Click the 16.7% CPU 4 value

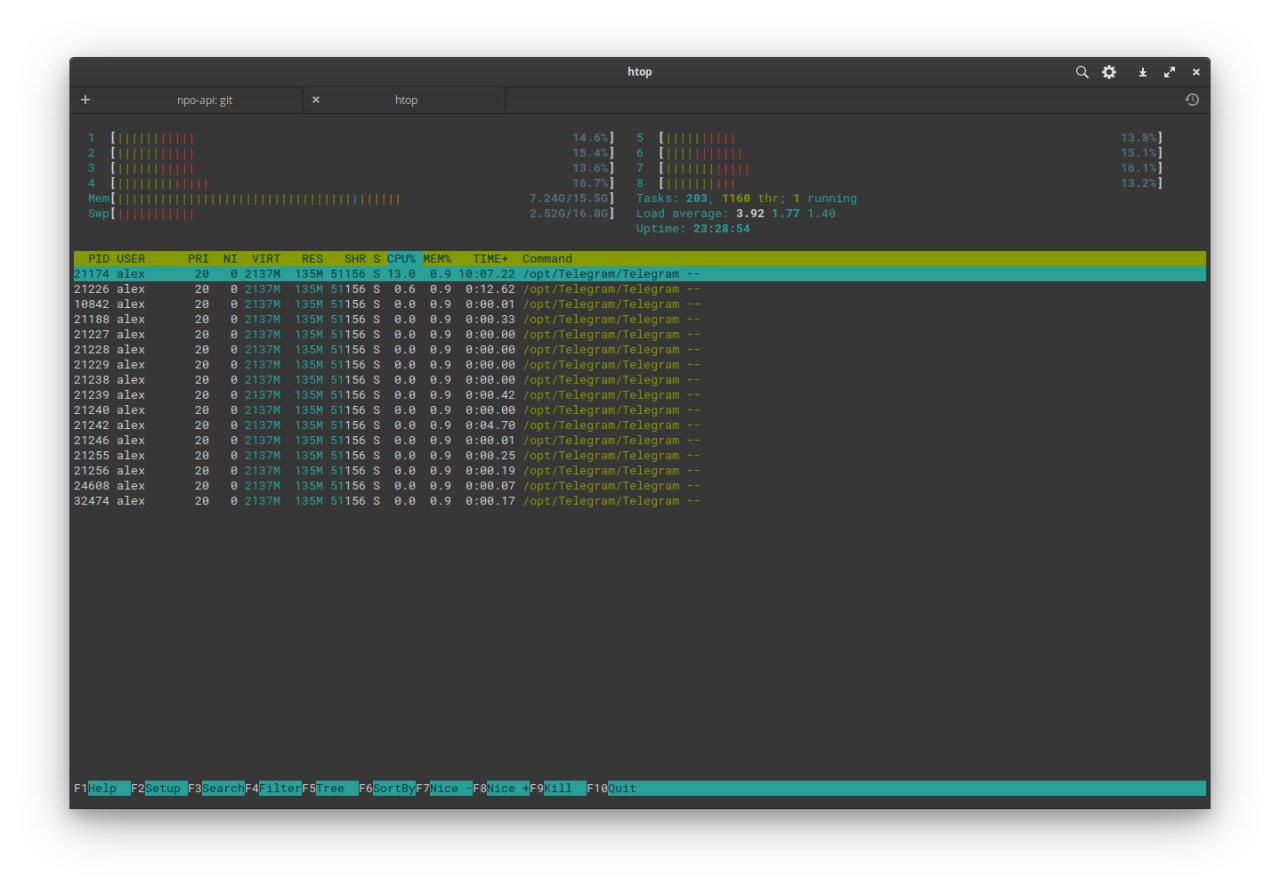coord(590,184)
